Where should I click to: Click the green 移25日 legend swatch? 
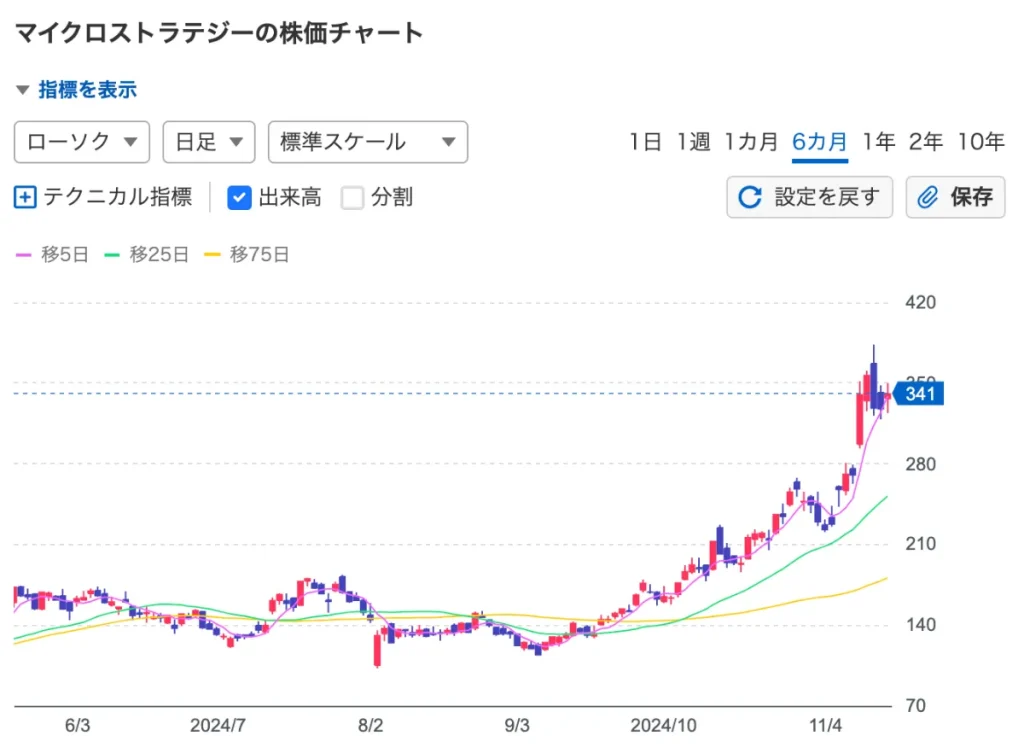[x=112, y=255]
